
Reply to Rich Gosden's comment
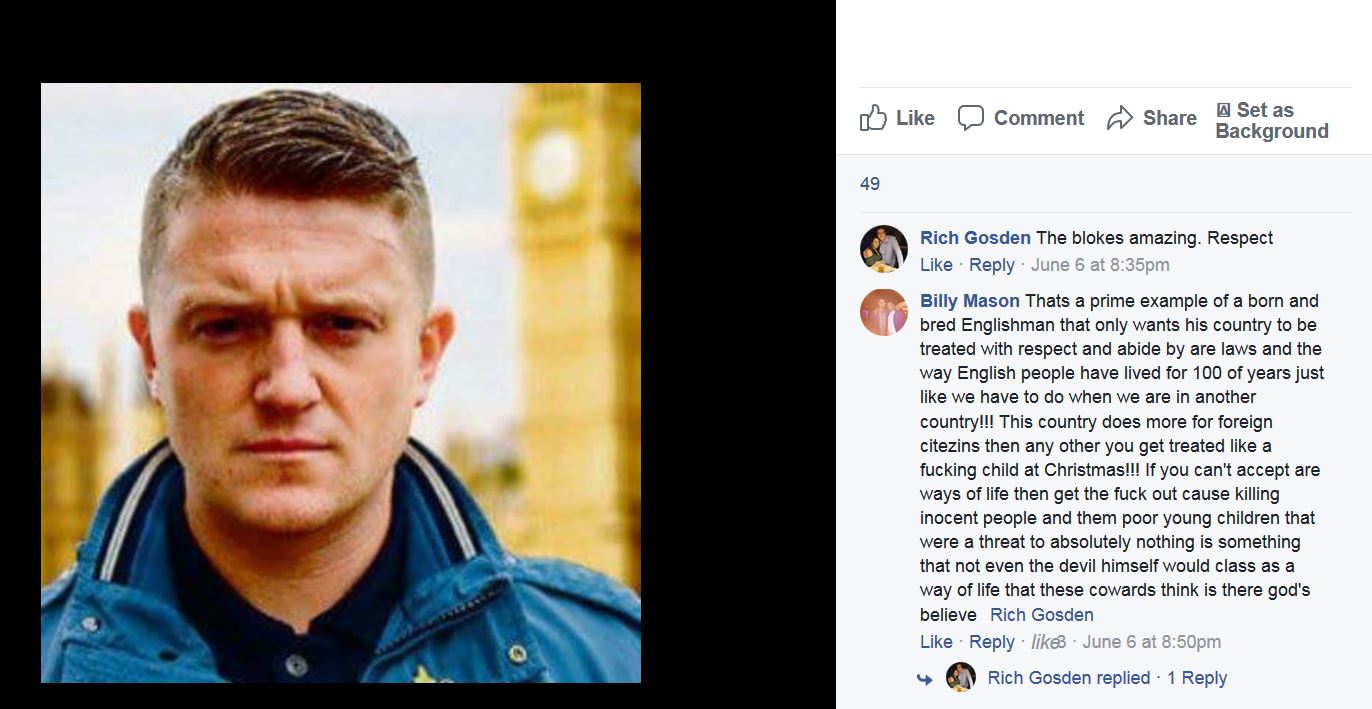992,265
